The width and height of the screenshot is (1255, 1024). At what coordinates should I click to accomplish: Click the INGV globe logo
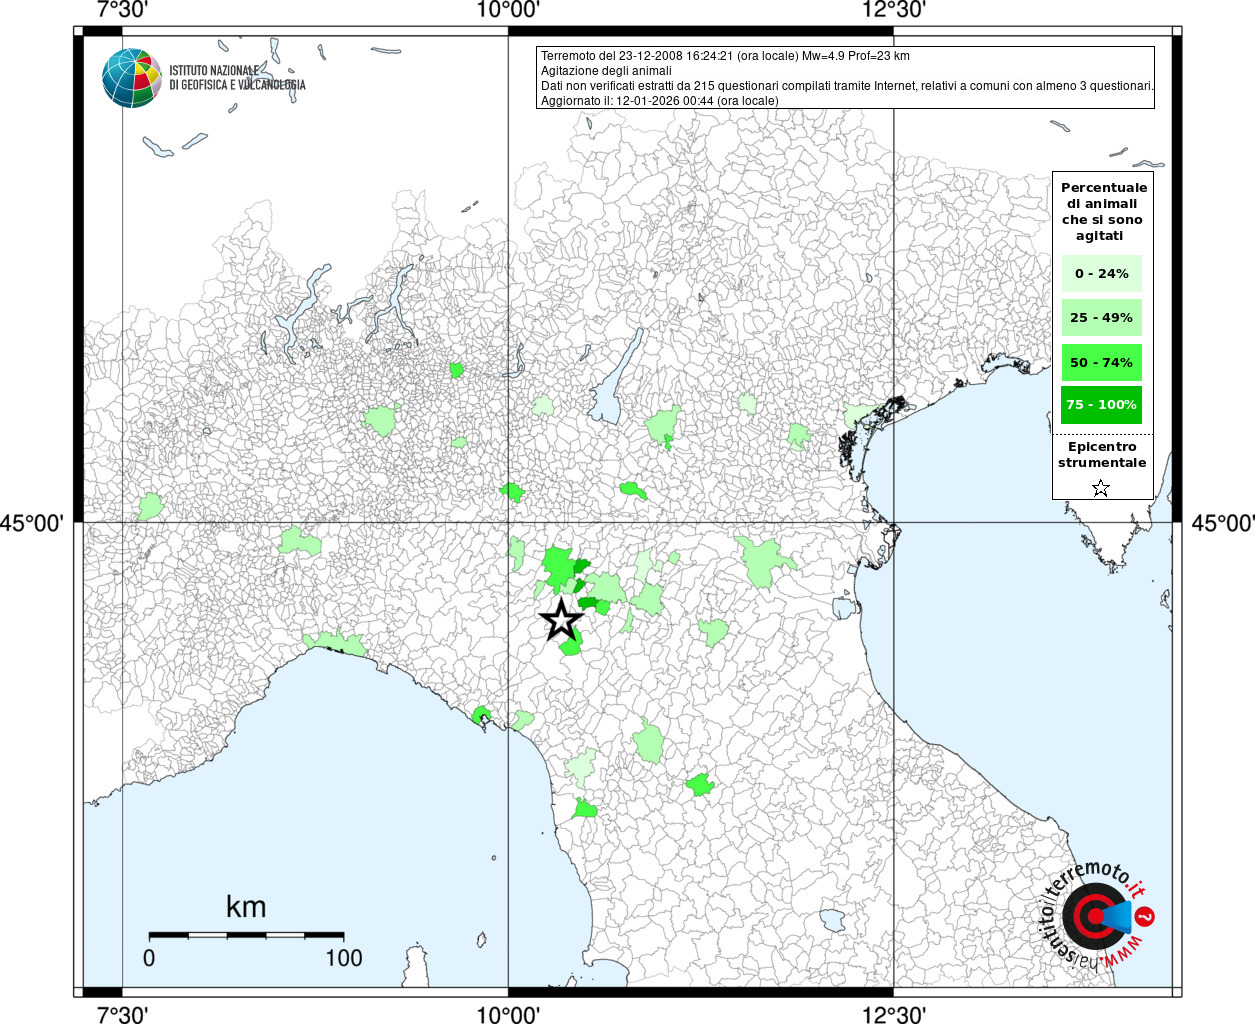click(x=132, y=78)
